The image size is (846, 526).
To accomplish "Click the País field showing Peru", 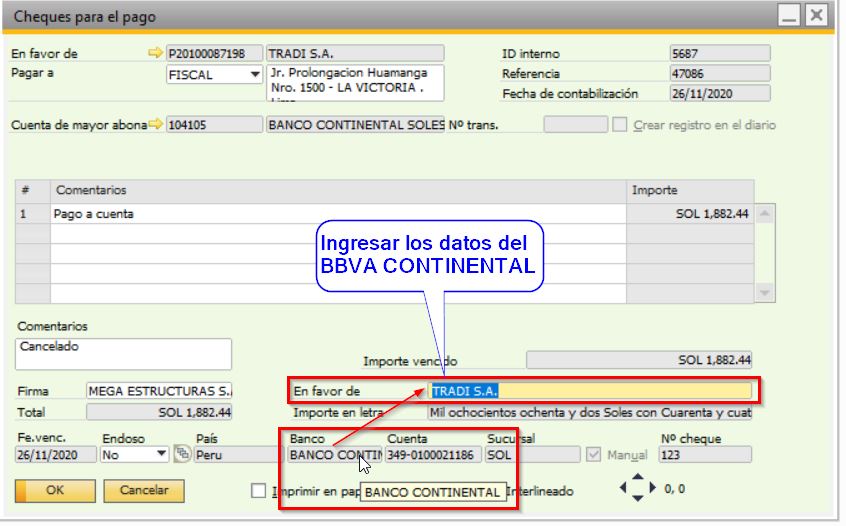I will [237, 455].
